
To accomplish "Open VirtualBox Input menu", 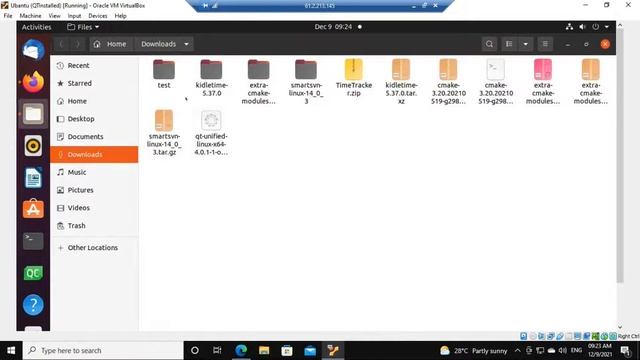I will point(74,16).
